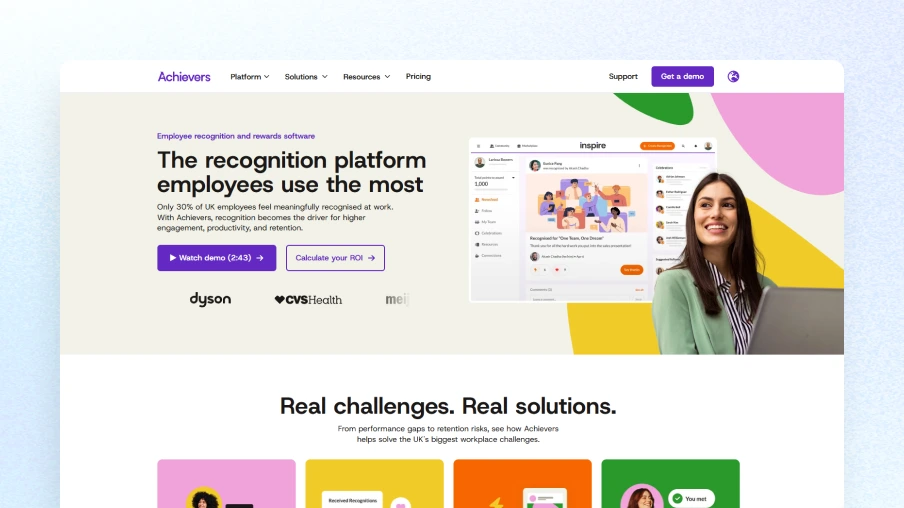Image resolution: width=904 pixels, height=508 pixels.
Task: Expand the Resources dropdown menu
Action: [x=367, y=77]
